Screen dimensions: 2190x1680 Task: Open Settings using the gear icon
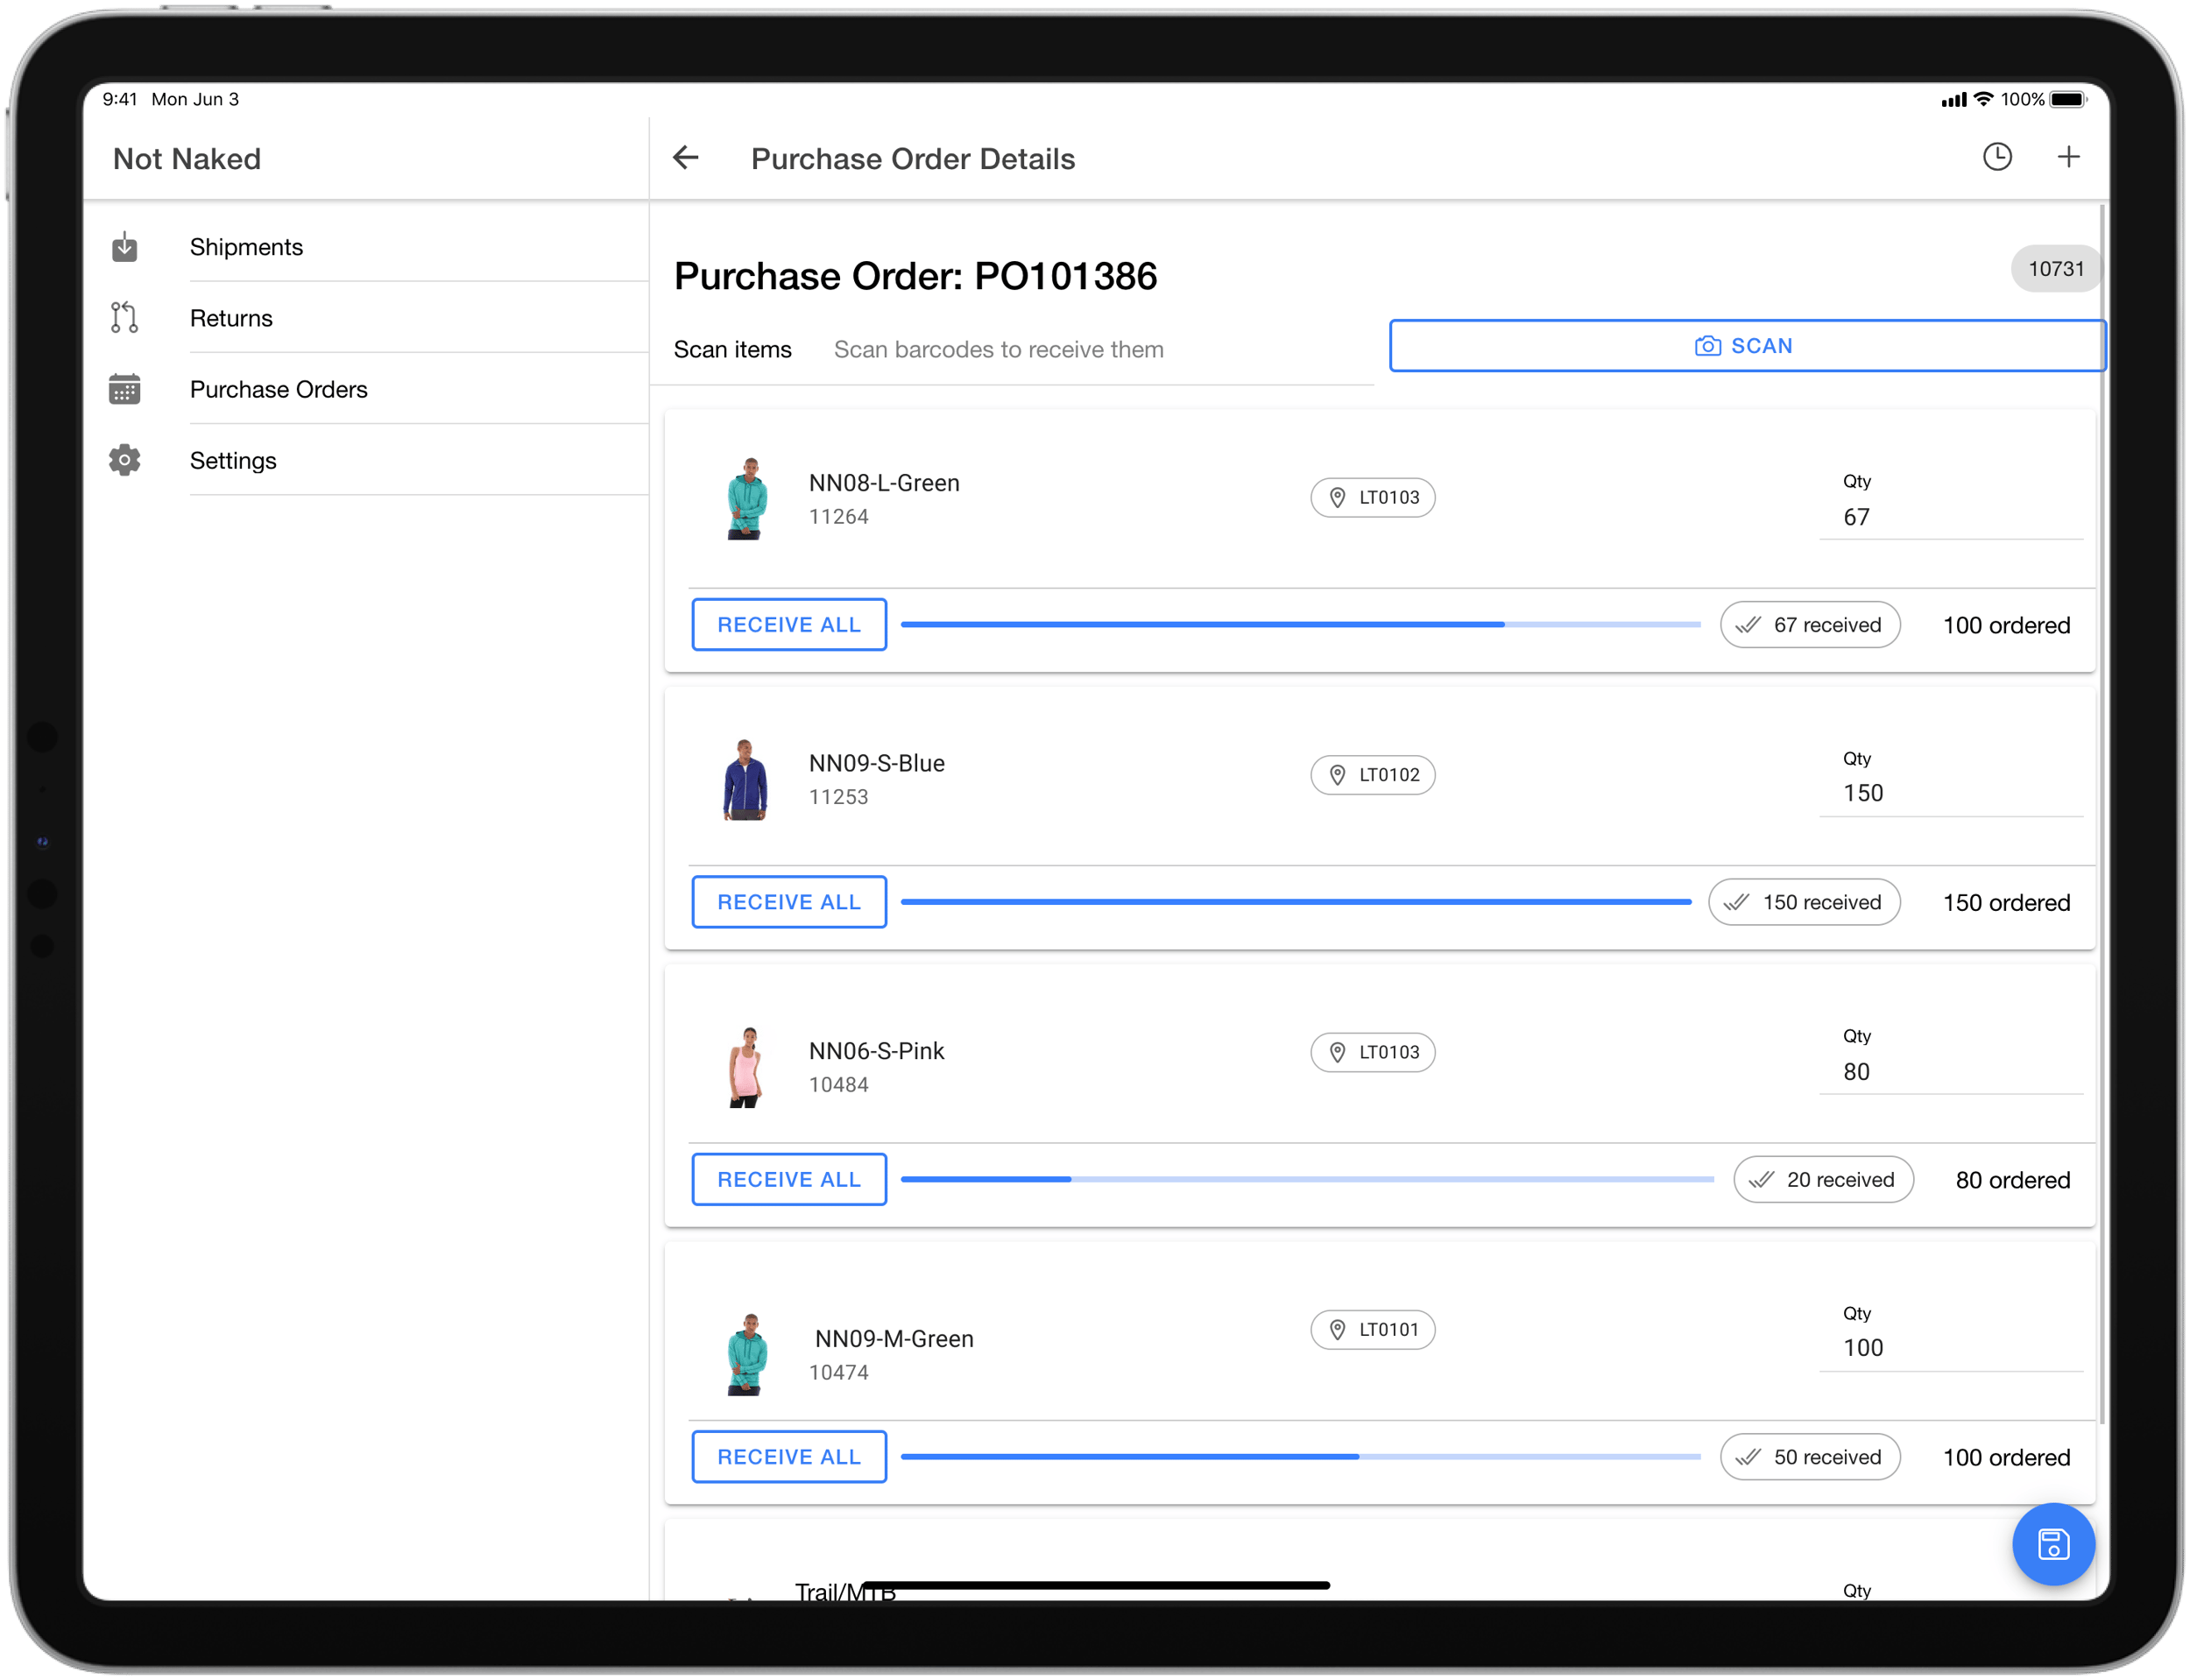click(124, 459)
